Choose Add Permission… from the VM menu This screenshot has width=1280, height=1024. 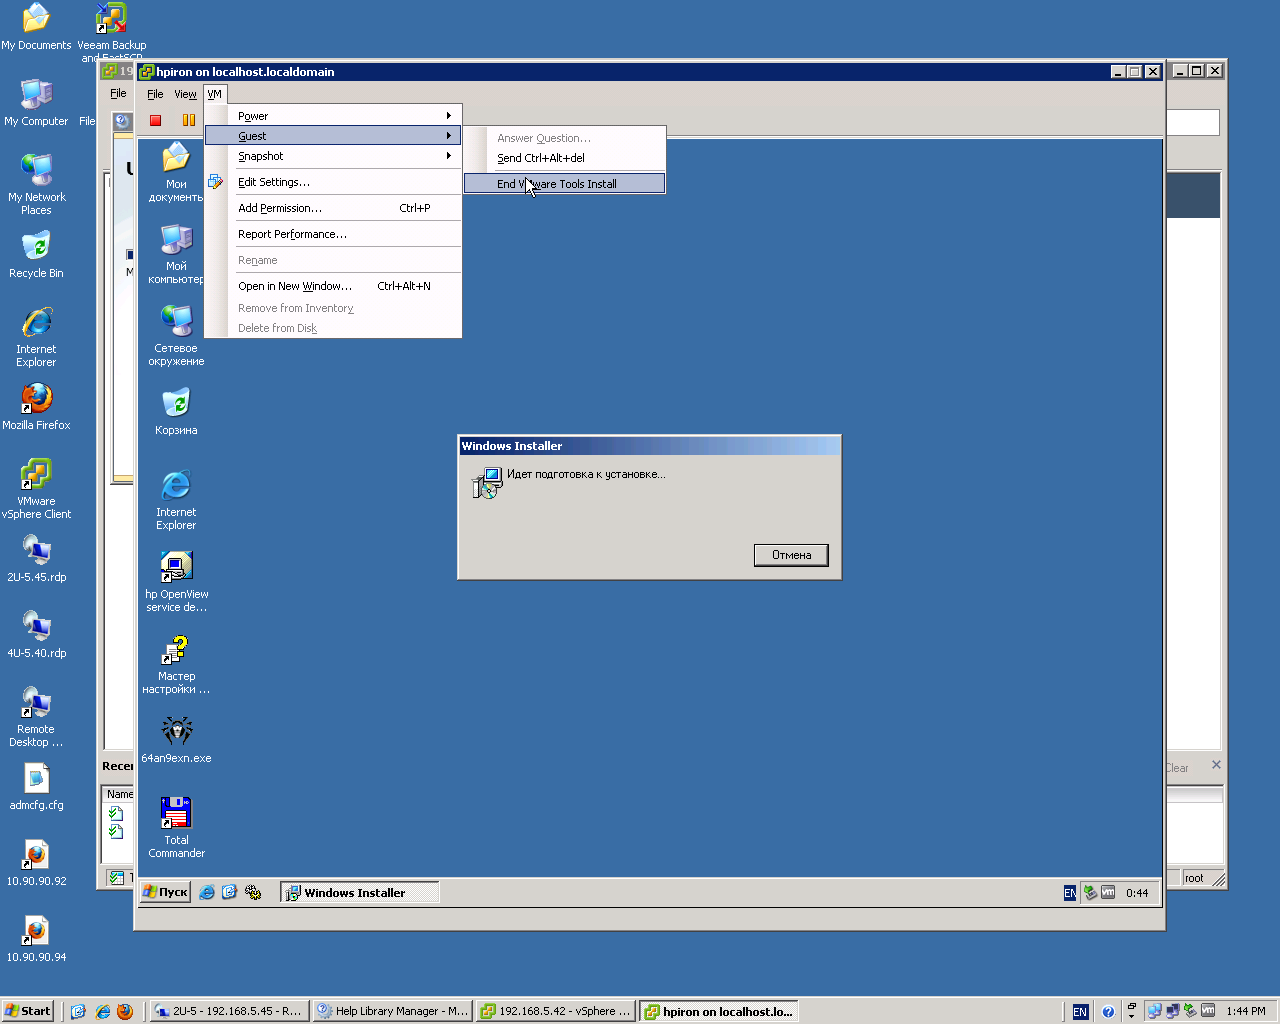(x=334, y=208)
